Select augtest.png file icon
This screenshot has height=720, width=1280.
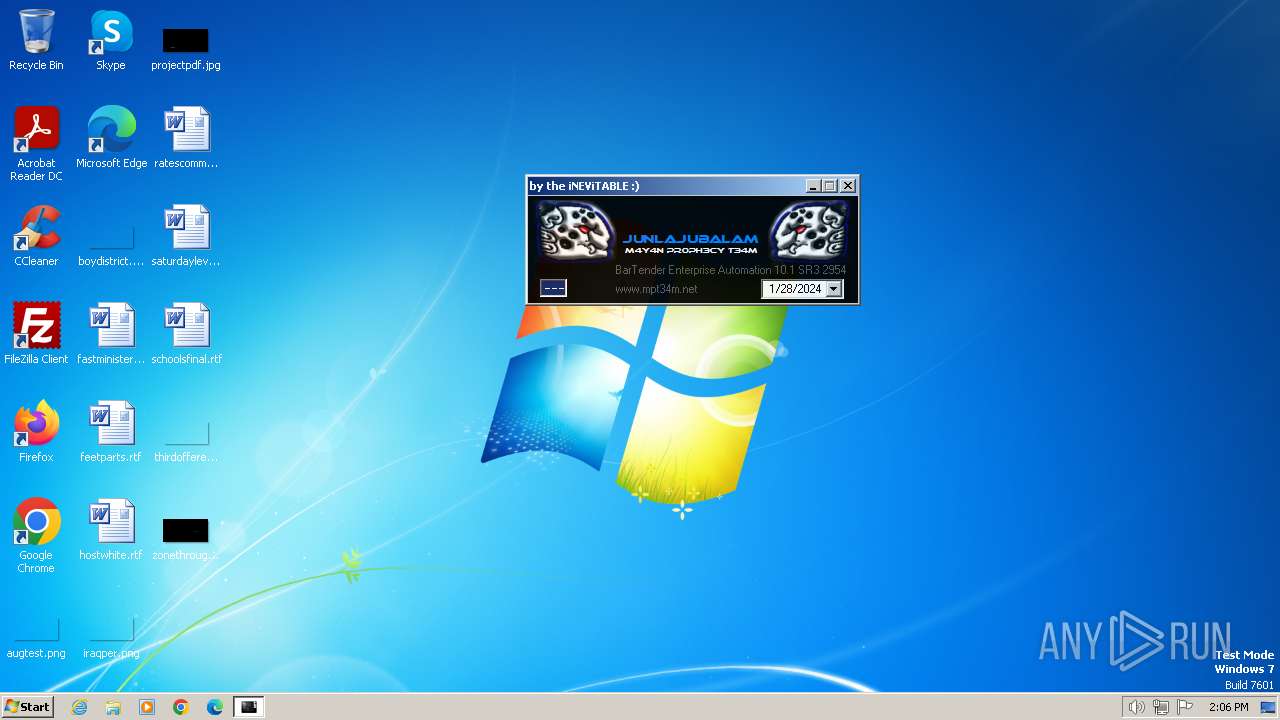click(36, 638)
